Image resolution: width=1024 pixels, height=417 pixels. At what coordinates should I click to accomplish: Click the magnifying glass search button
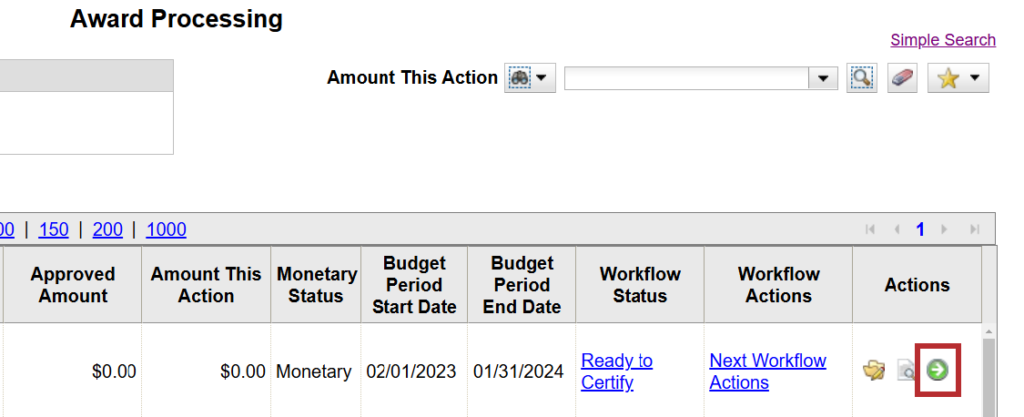click(x=860, y=78)
